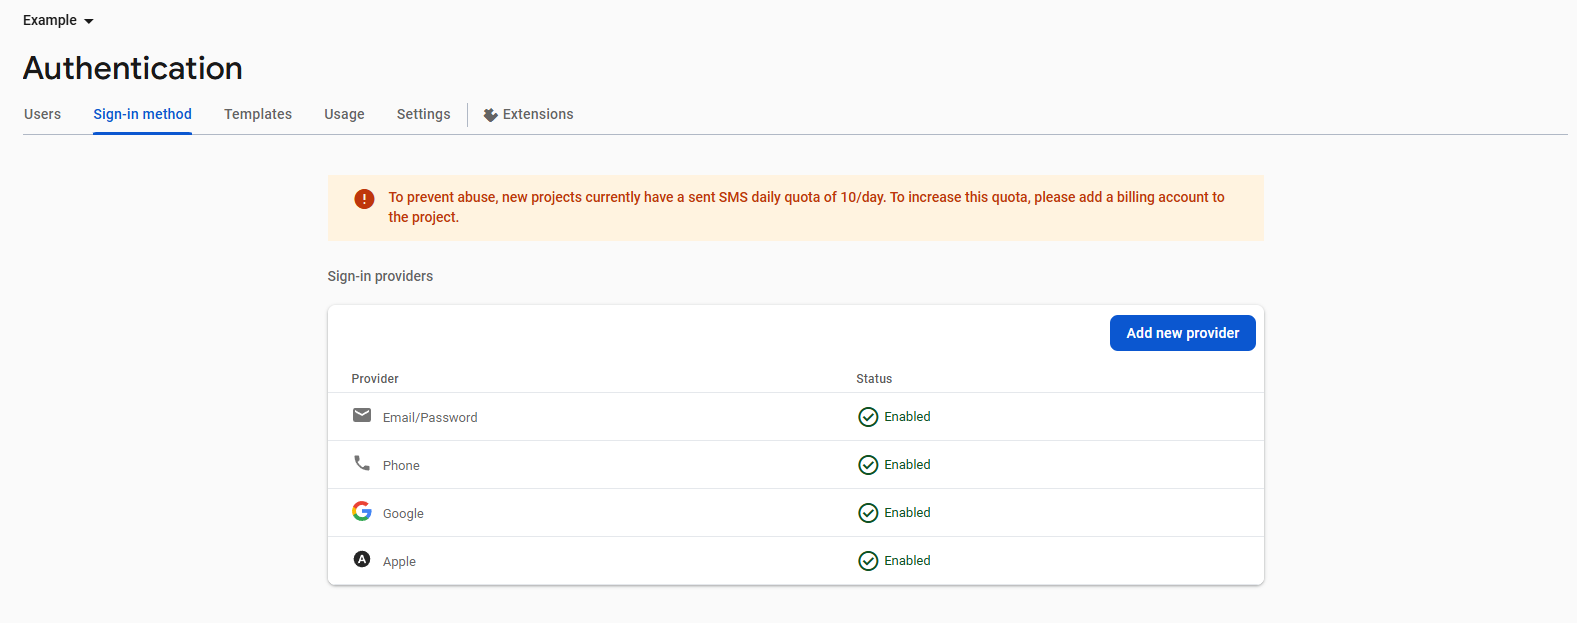Open the Apple provider row

pyautogui.click(x=399, y=561)
